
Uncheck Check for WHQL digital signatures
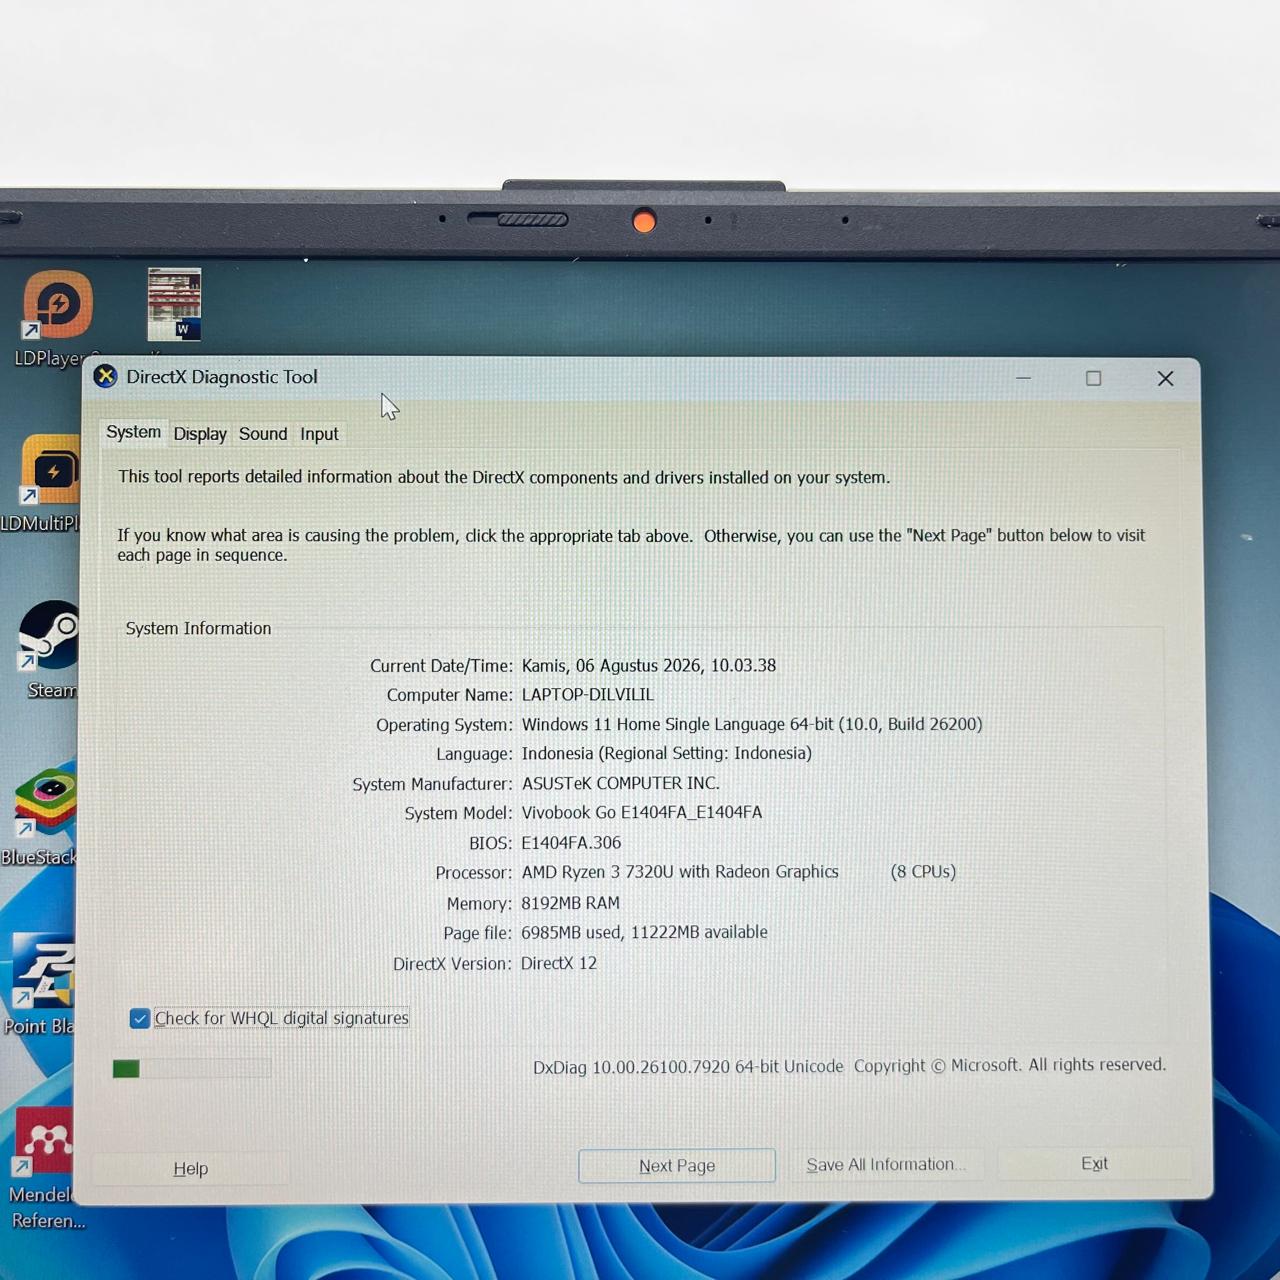point(140,1018)
